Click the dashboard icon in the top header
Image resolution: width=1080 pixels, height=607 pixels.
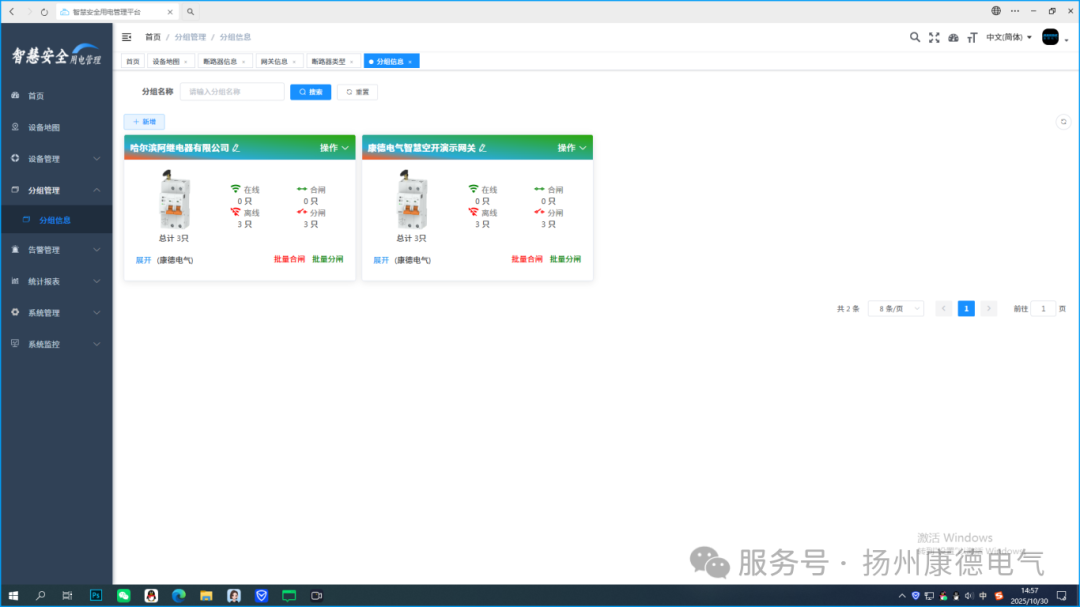click(954, 36)
